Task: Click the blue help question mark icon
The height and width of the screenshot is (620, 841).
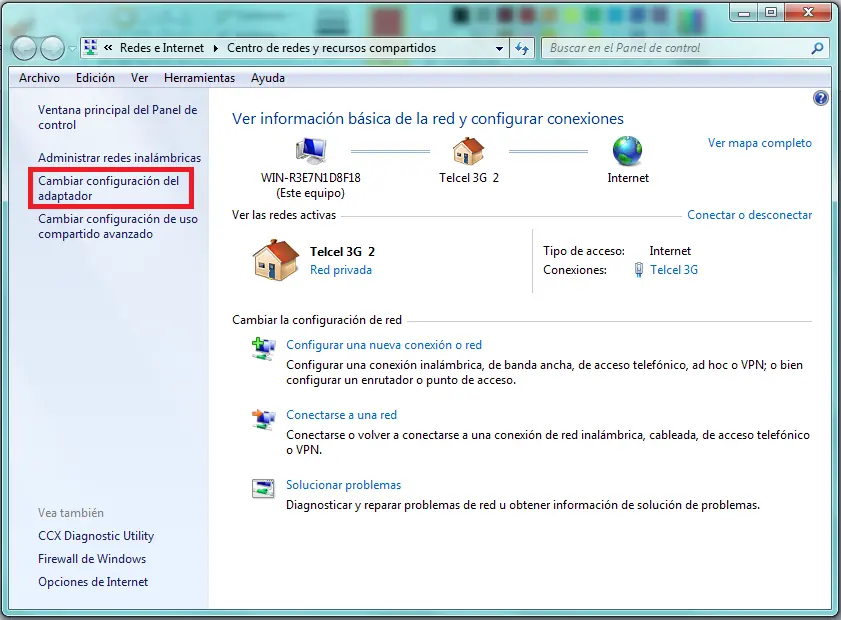Action: pos(821,98)
